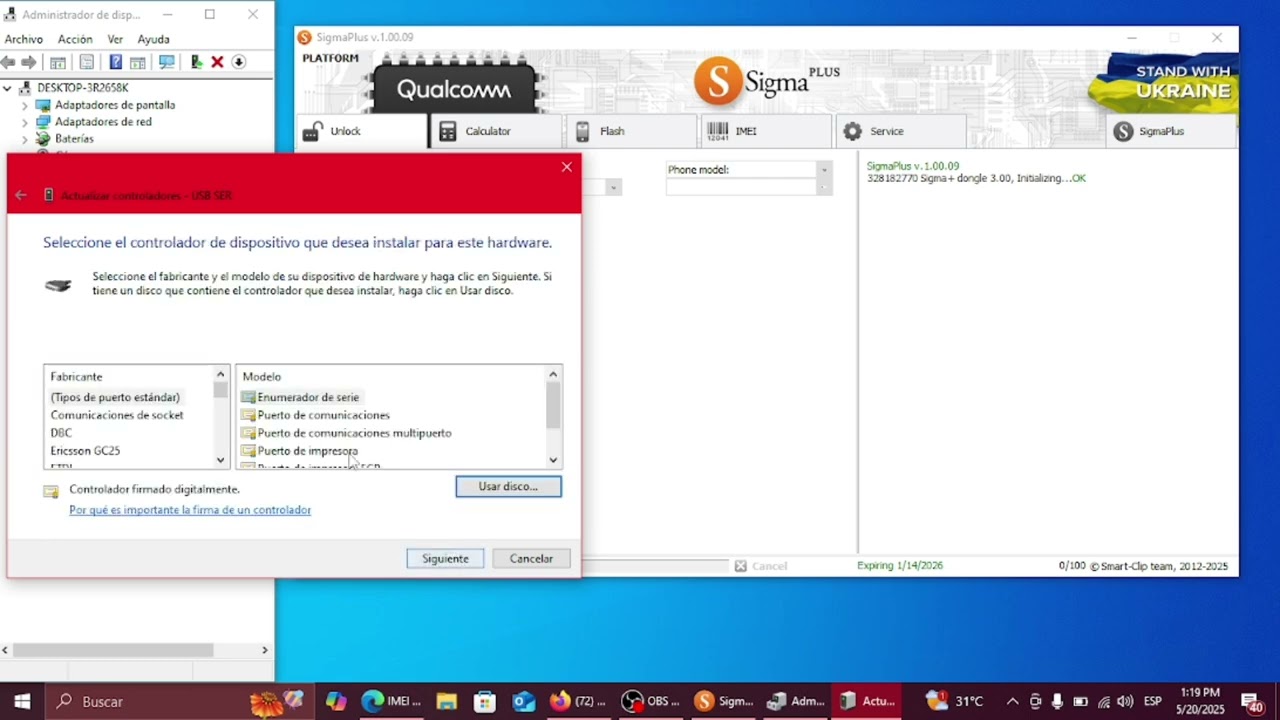Image resolution: width=1280 pixels, height=720 pixels.
Task: Click the Modelo list vertical scrollbar thumb
Action: tap(553, 406)
